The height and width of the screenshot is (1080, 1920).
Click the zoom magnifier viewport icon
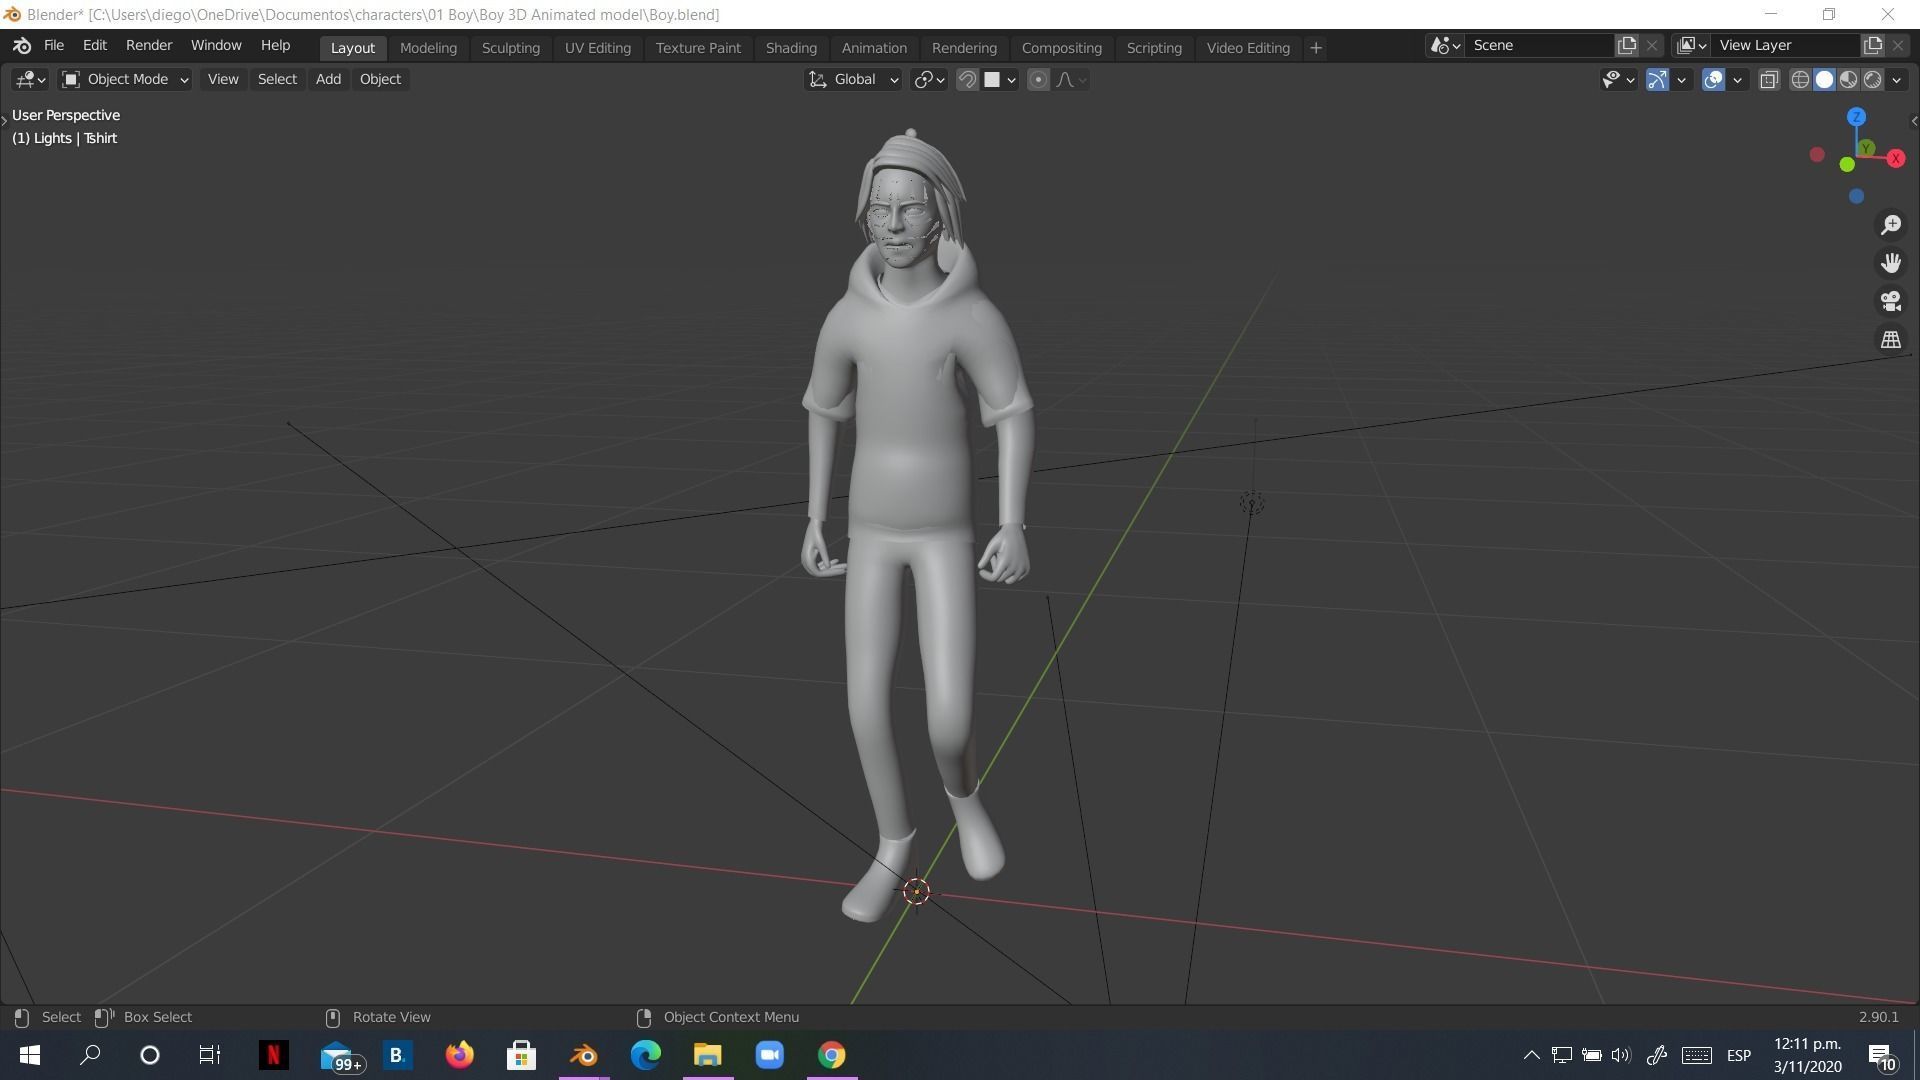pos(1890,225)
